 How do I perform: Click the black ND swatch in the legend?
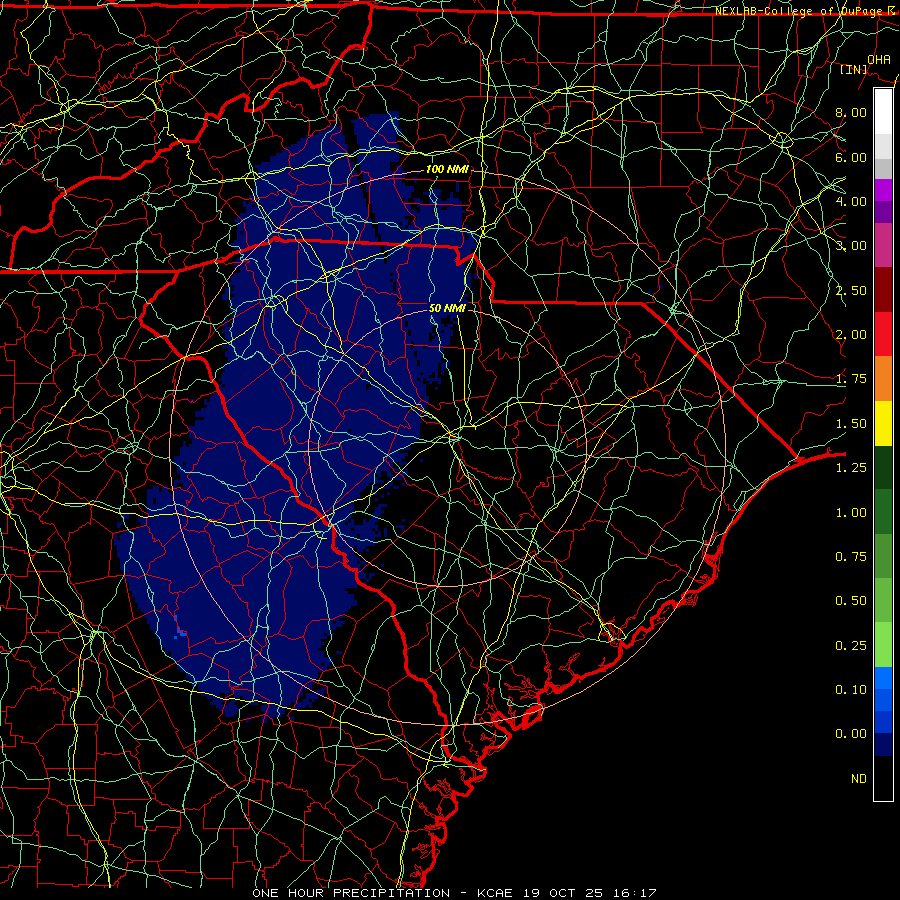tap(883, 778)
